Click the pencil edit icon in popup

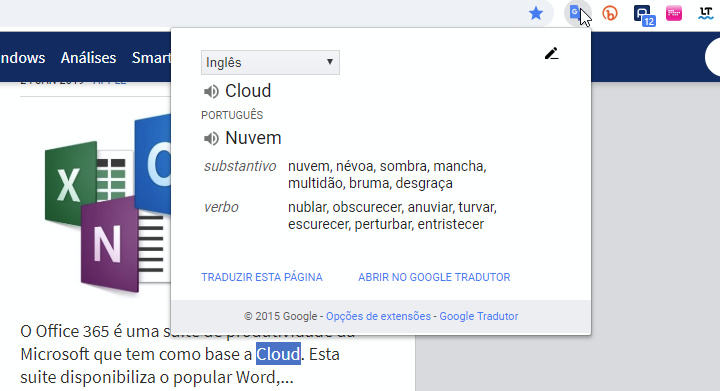pos(551,54)
